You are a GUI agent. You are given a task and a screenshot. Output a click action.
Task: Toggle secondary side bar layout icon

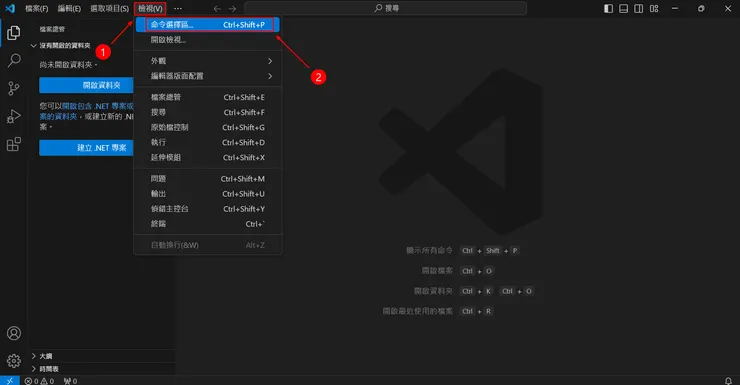pos(639,8)
